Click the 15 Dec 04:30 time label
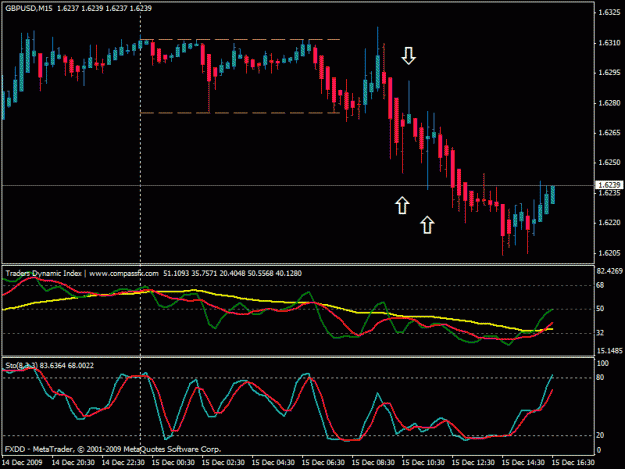The image size is (625, 469). [x=273, y=463]
